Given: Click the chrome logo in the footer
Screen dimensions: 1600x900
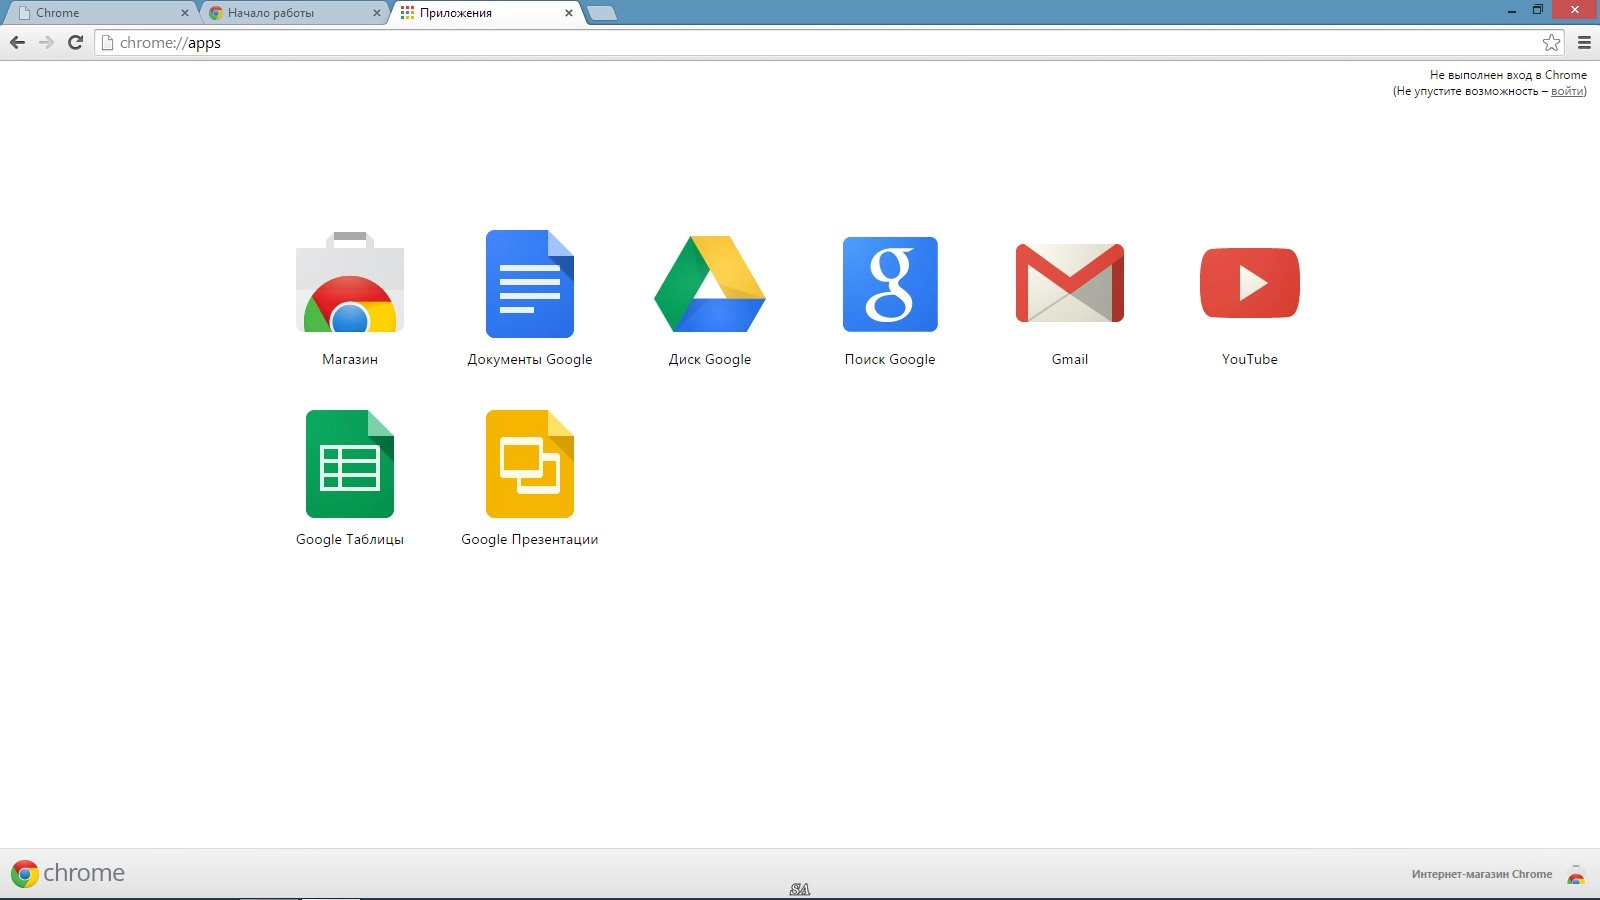Looking at the screenshot, I should pos(68,873).
